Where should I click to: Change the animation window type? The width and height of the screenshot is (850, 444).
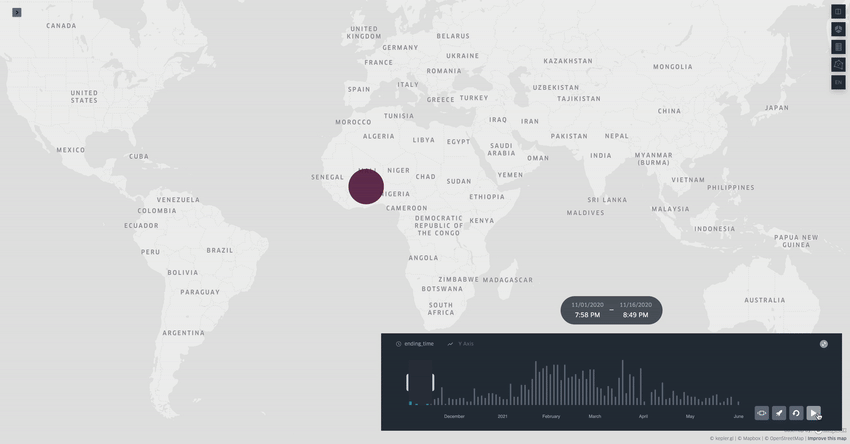coord(762,413)
